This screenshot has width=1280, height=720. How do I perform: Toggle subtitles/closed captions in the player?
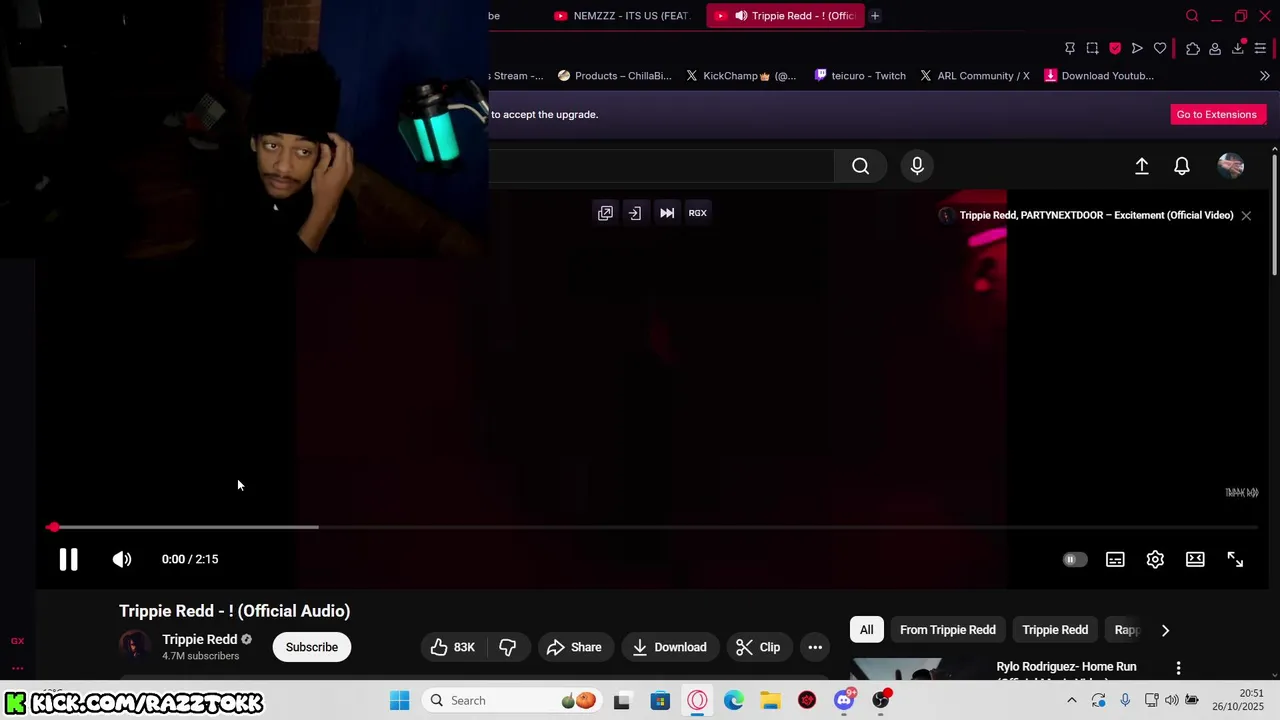(x=1115, y=560)
